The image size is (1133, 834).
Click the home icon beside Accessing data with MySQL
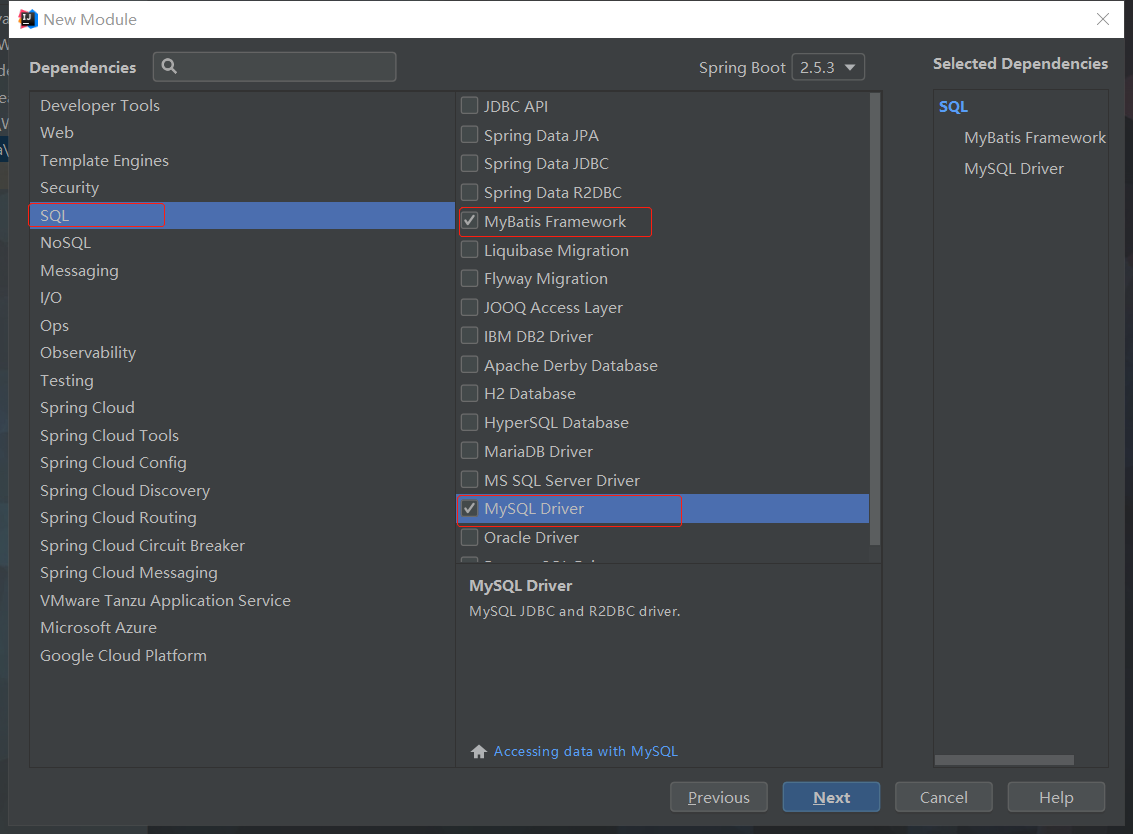478,752
